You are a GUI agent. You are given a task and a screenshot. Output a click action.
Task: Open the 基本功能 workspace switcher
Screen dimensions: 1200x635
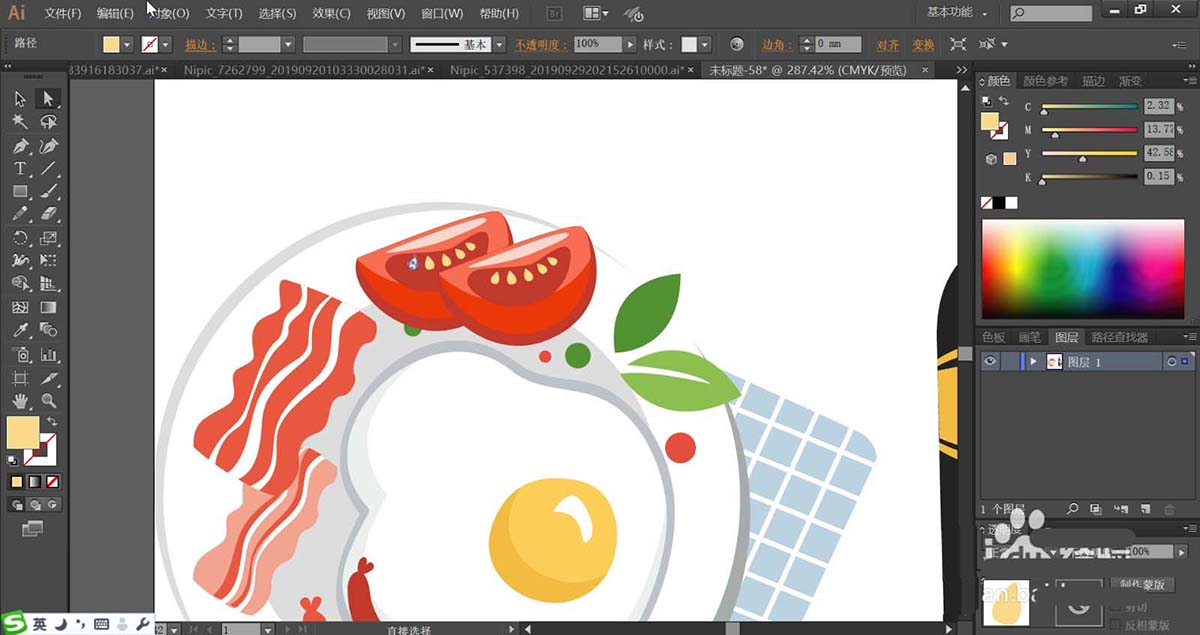click(x=957, y=13)
